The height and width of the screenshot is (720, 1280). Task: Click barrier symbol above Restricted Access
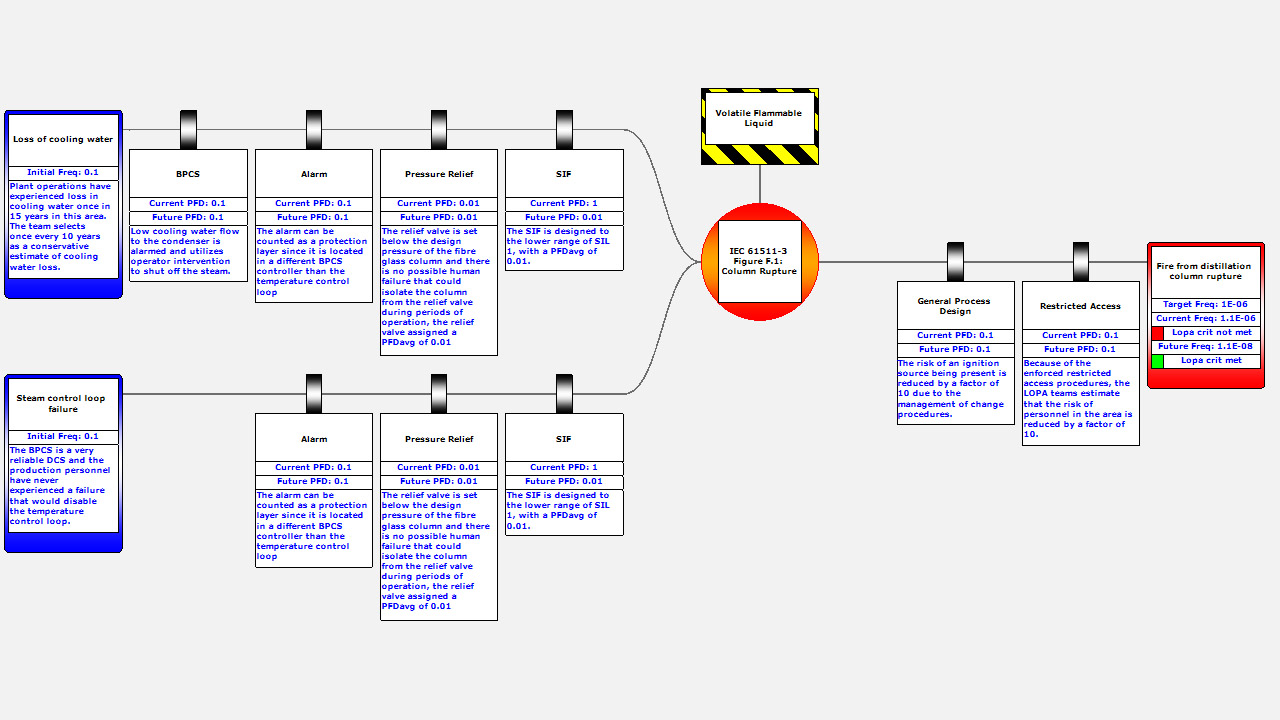(1081, 261)
